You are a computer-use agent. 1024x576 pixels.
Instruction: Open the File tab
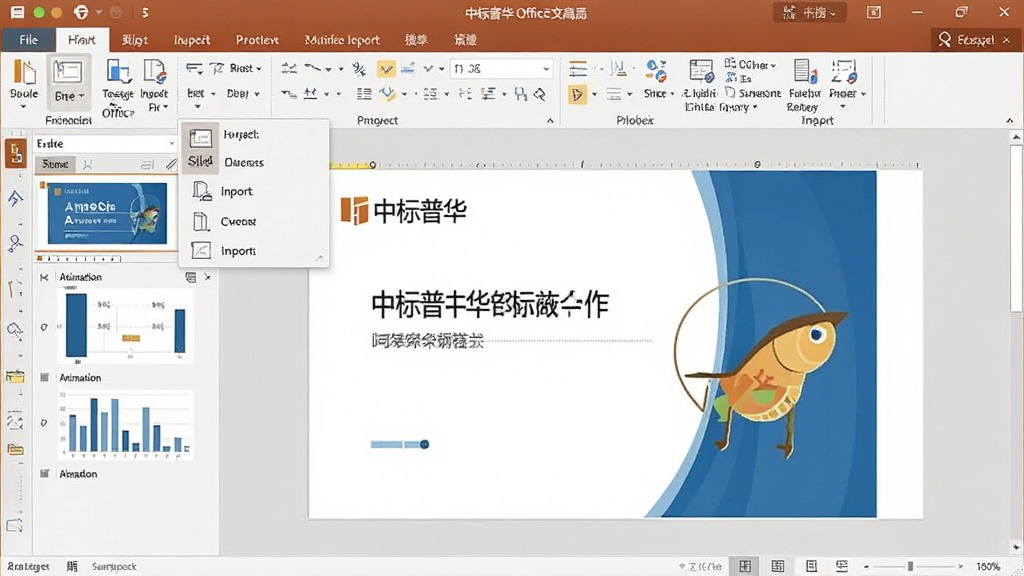click(28, 40)
